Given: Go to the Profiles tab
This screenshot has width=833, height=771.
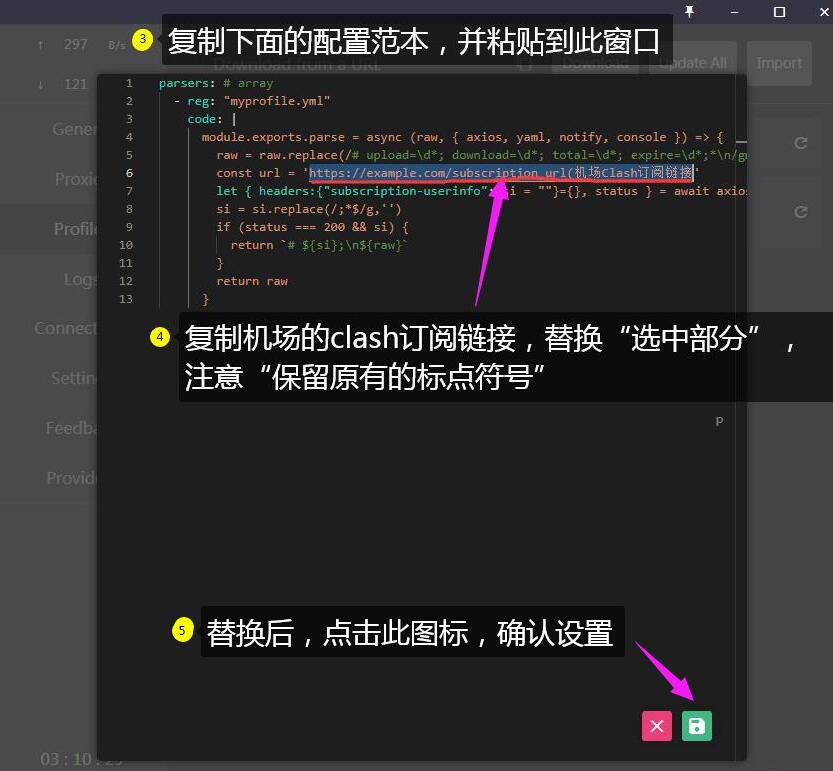Looking at the screenshot, I should [x=75, y=229].
